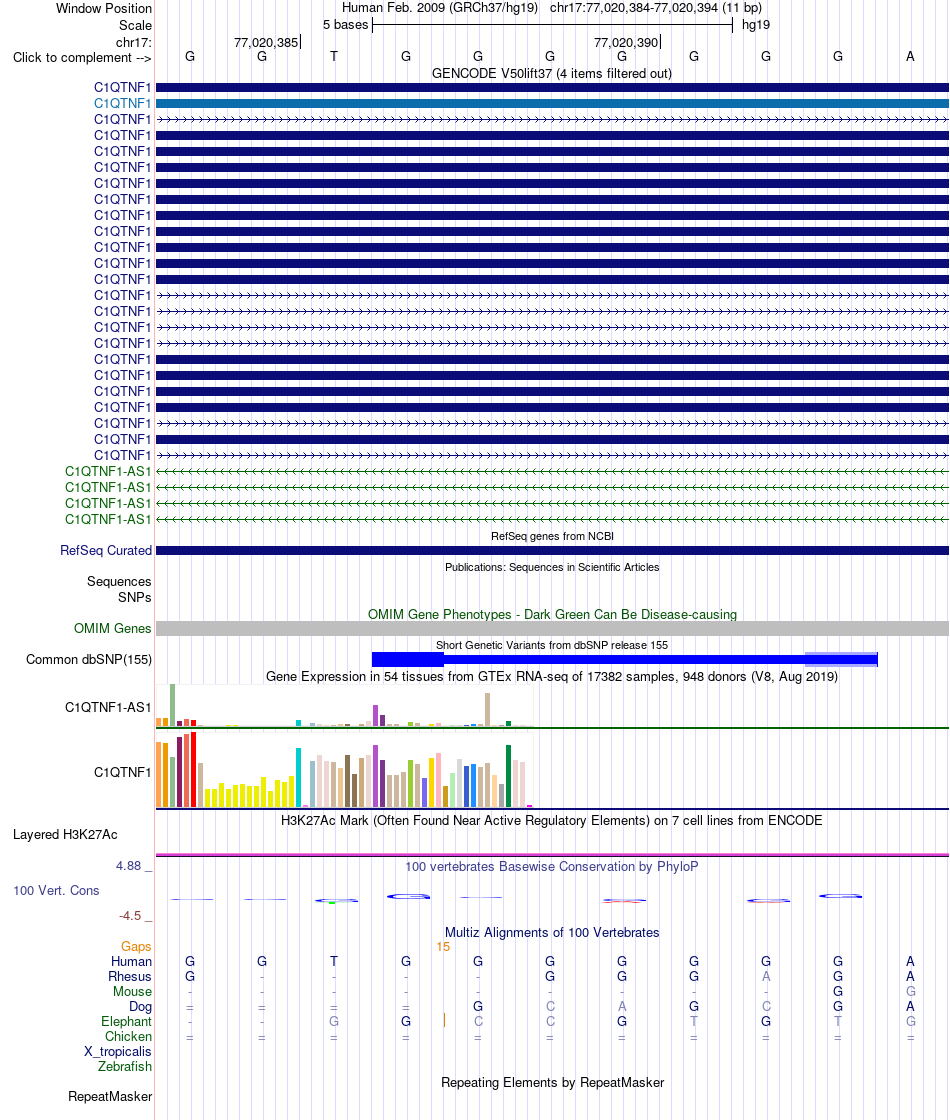Click the Dog species label

[x=140, y=1006]
